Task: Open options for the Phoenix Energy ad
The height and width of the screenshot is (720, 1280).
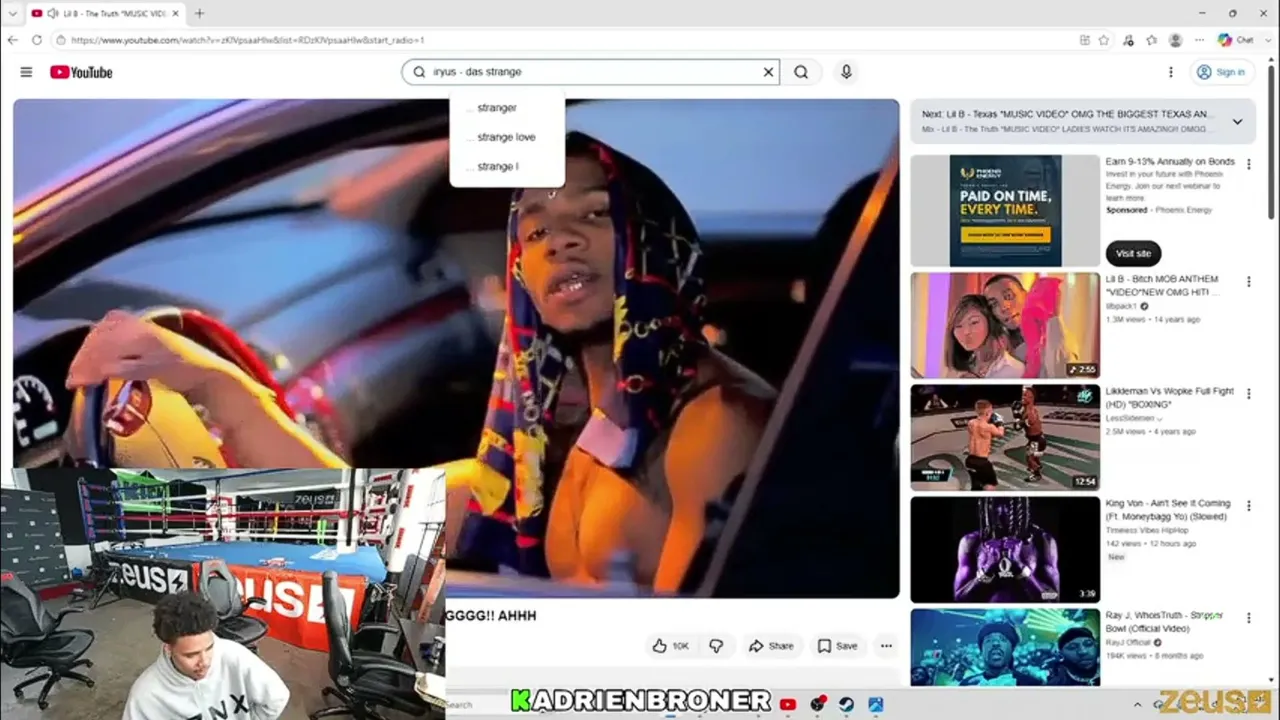Action: [x=1248, y=164]
